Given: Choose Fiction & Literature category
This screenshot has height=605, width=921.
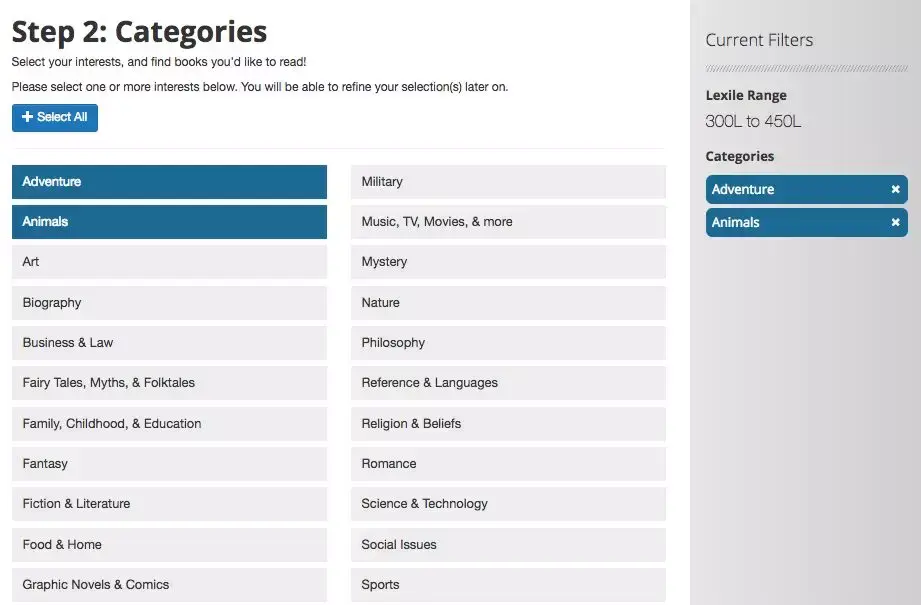Looking at the screenshot, I should point(169,504).
